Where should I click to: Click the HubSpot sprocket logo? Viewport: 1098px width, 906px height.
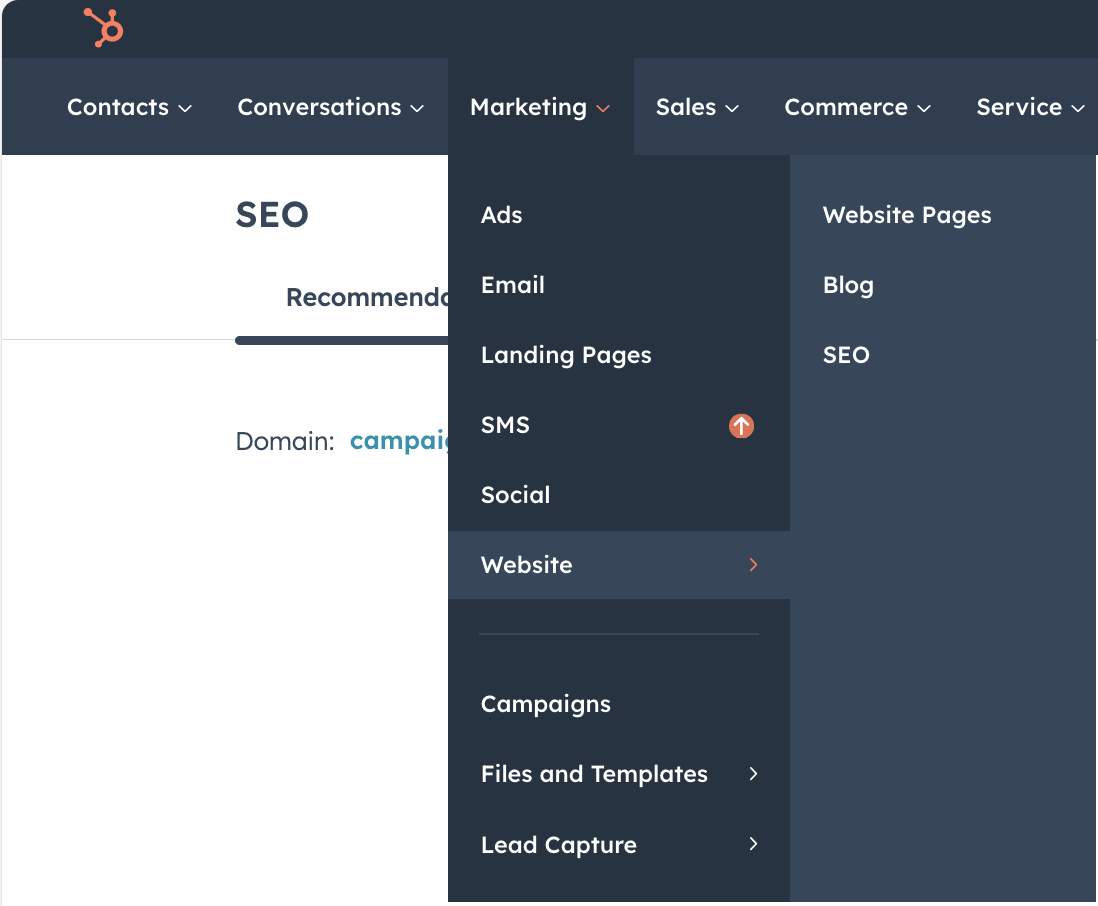point(104,27)
